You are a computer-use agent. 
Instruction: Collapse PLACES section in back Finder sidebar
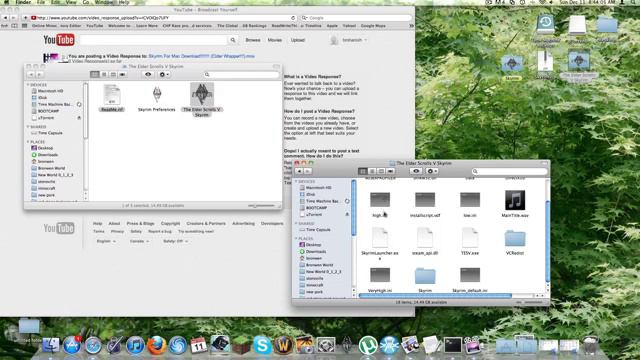click(x=28, y=142)
